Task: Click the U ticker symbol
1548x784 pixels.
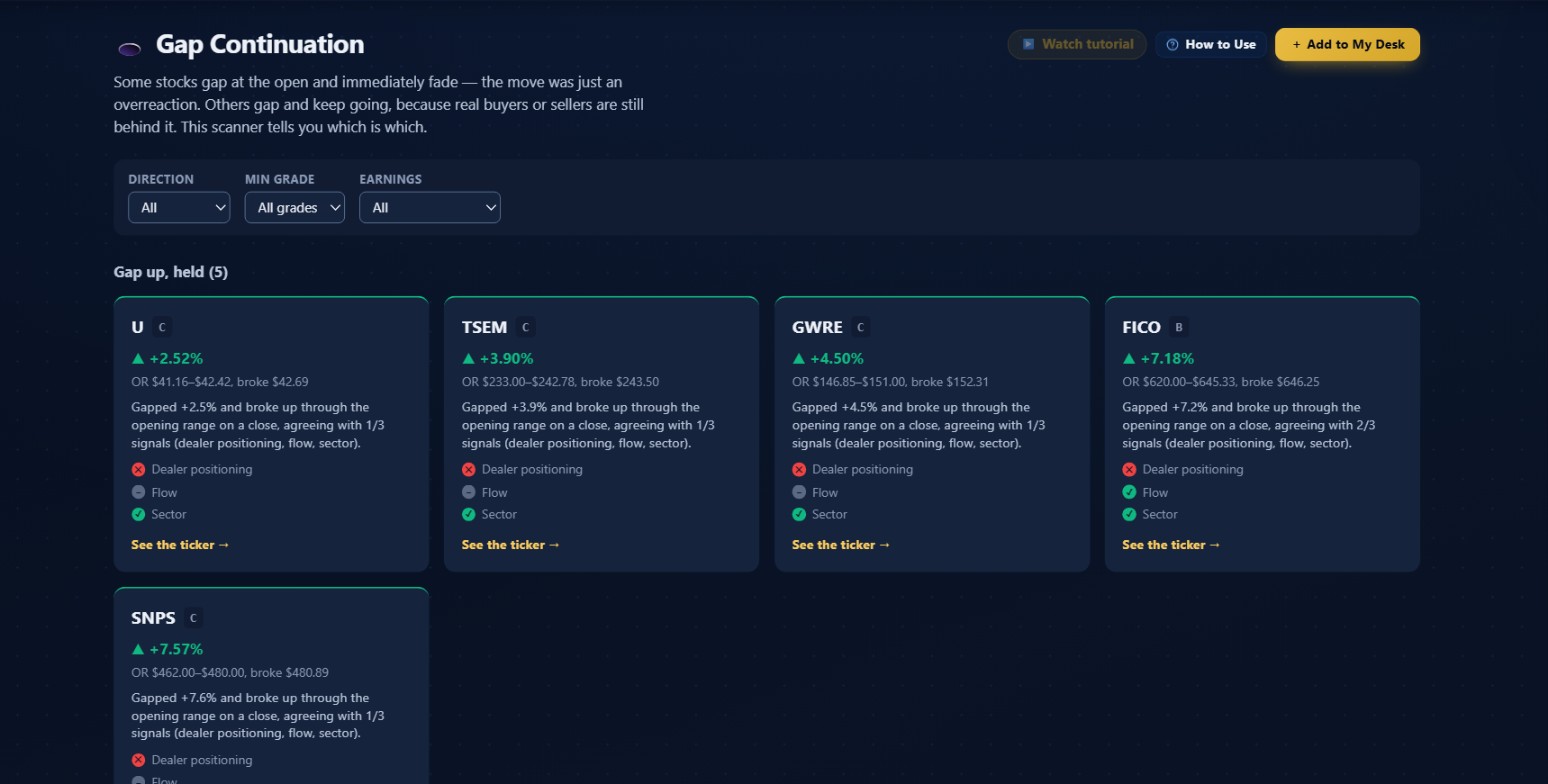Action: (x=137, y=327)
